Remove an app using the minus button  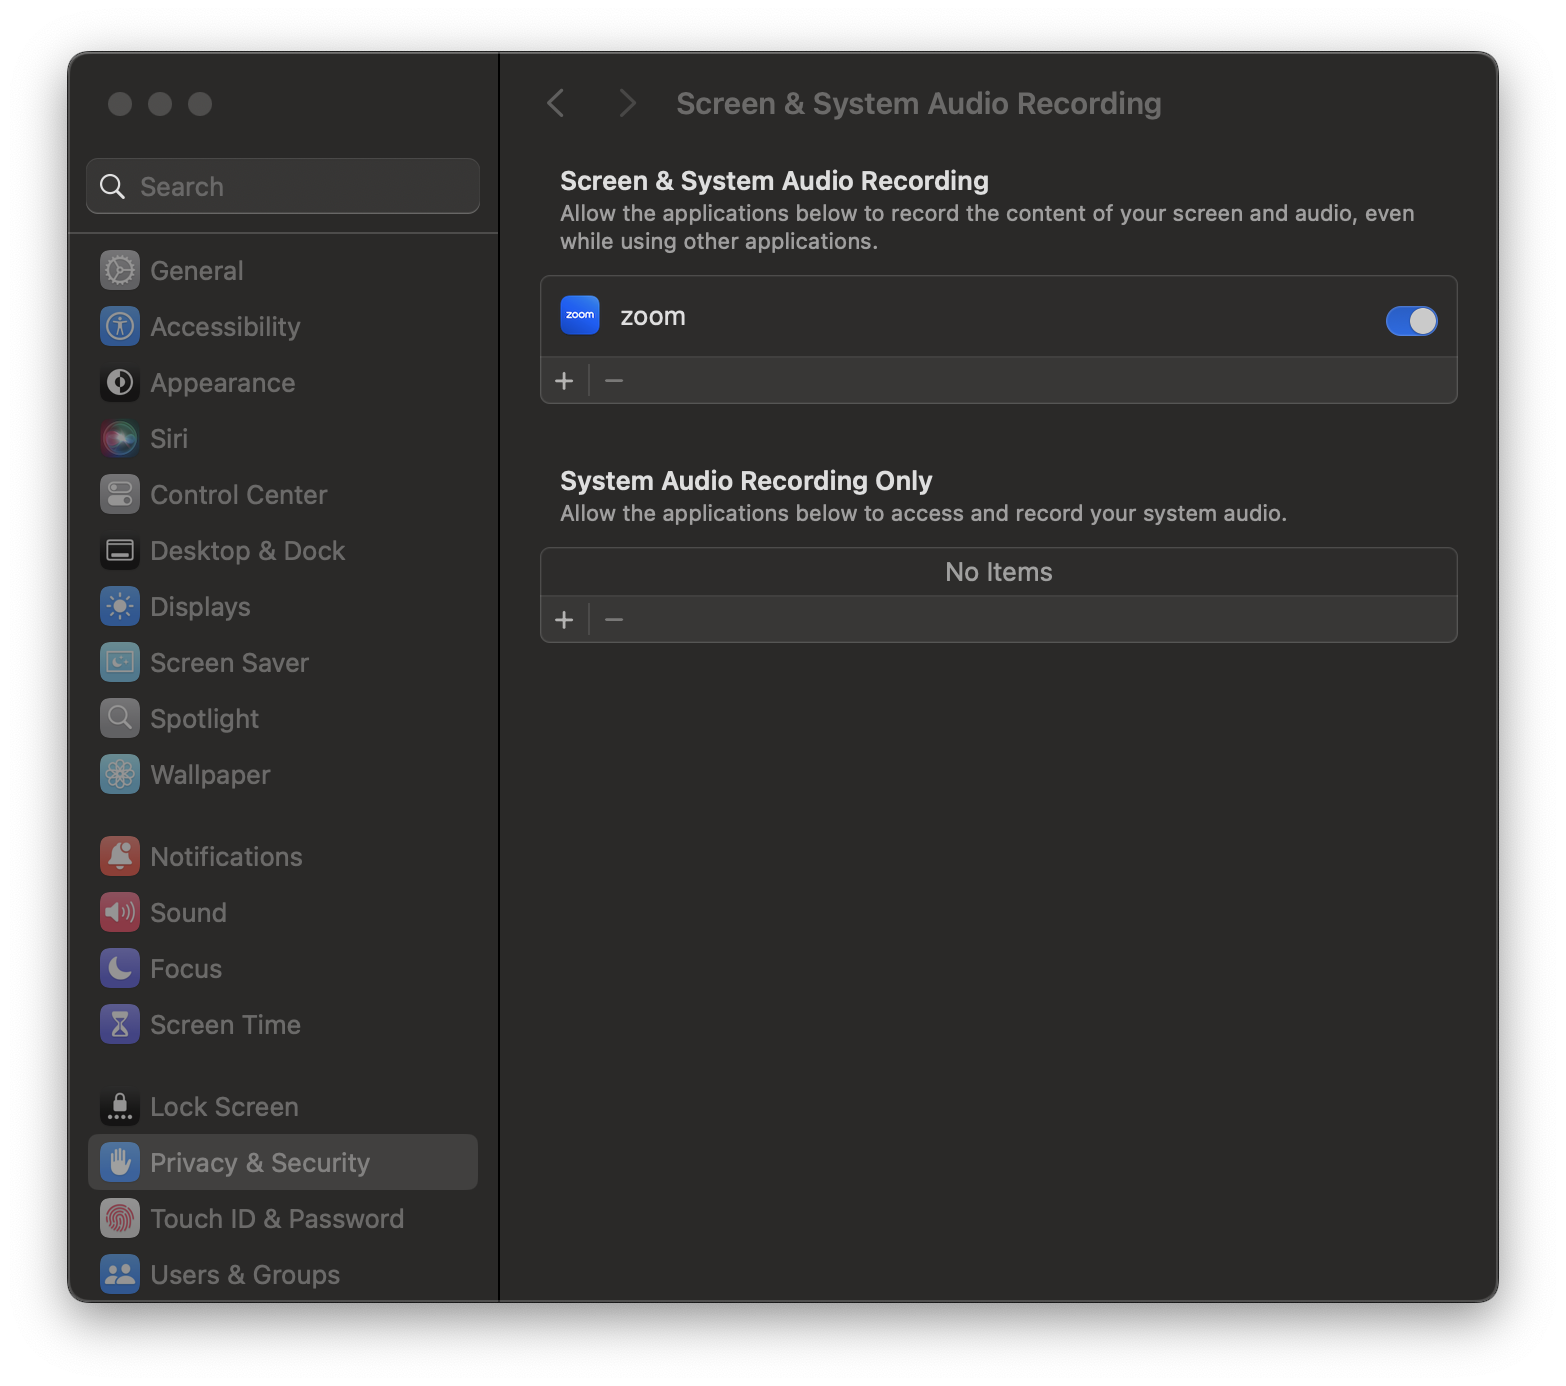(x=614, y=380)
